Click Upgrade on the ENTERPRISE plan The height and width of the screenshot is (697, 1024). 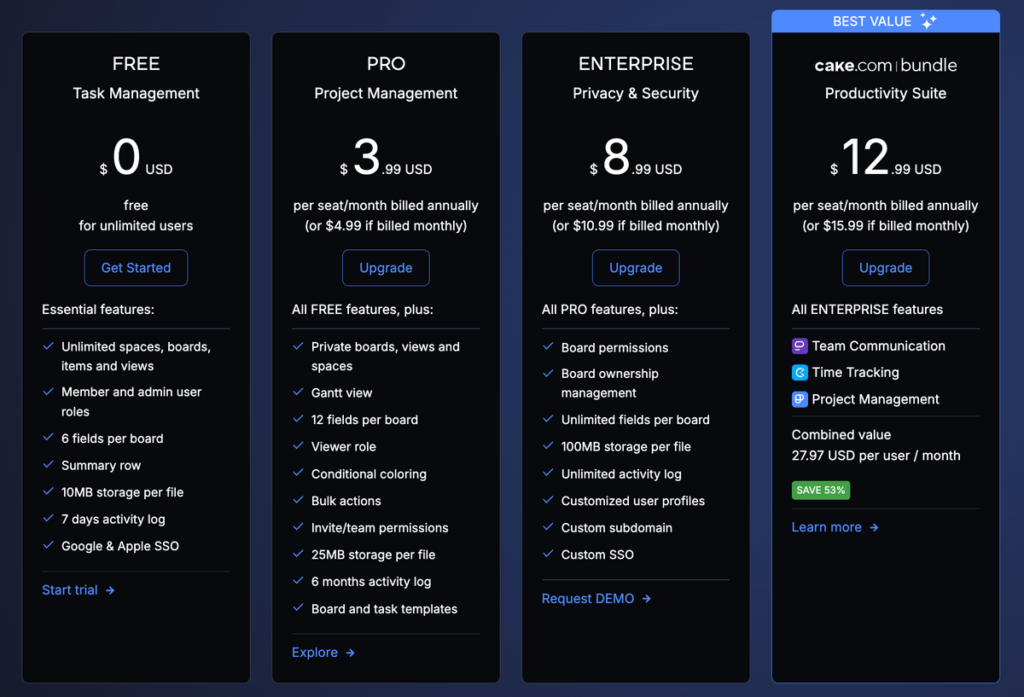[635, 267]
